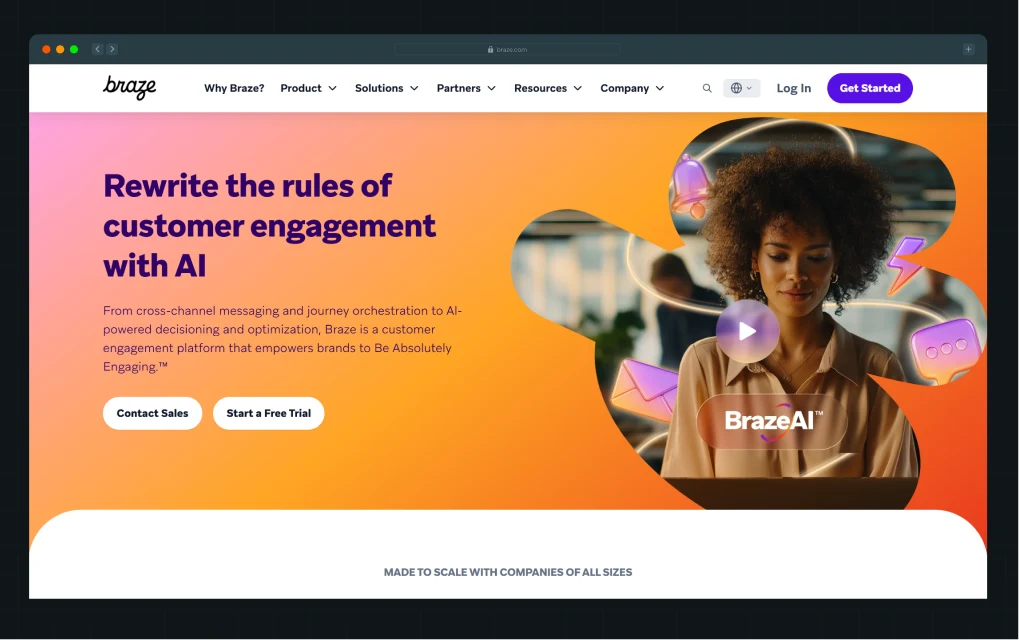Open the Company menu
1019x640 pixels.
pyautogui.click(x=632, y=88)
